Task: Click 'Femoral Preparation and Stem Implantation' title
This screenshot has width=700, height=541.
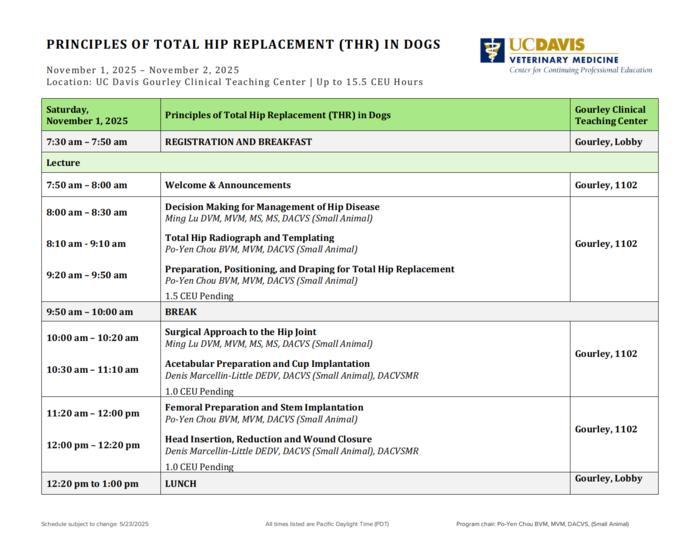Action: [264, 407]
